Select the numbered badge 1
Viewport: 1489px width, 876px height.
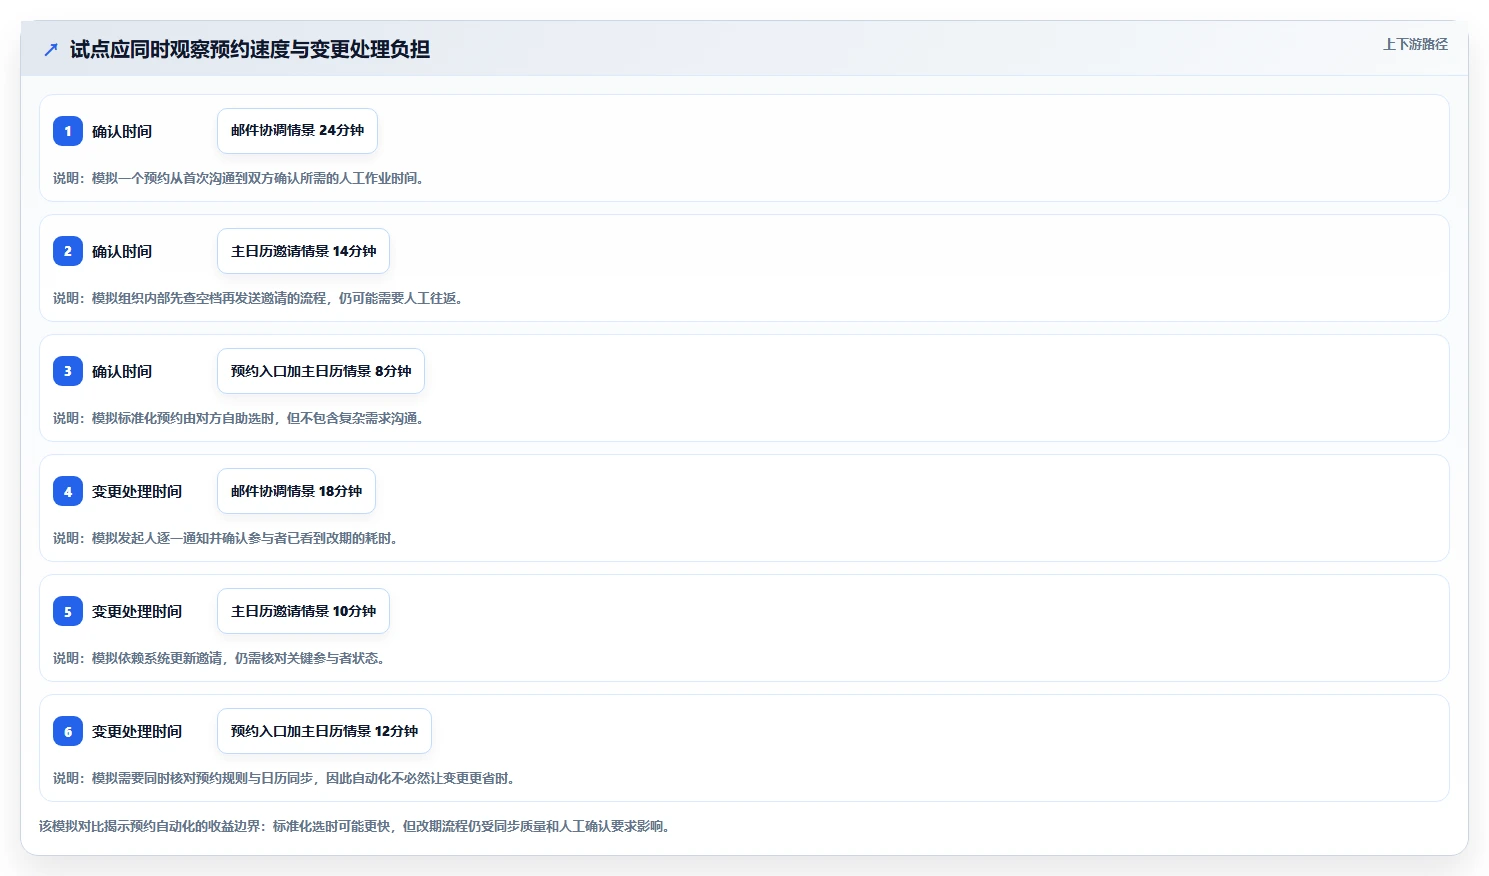[68, 131]
